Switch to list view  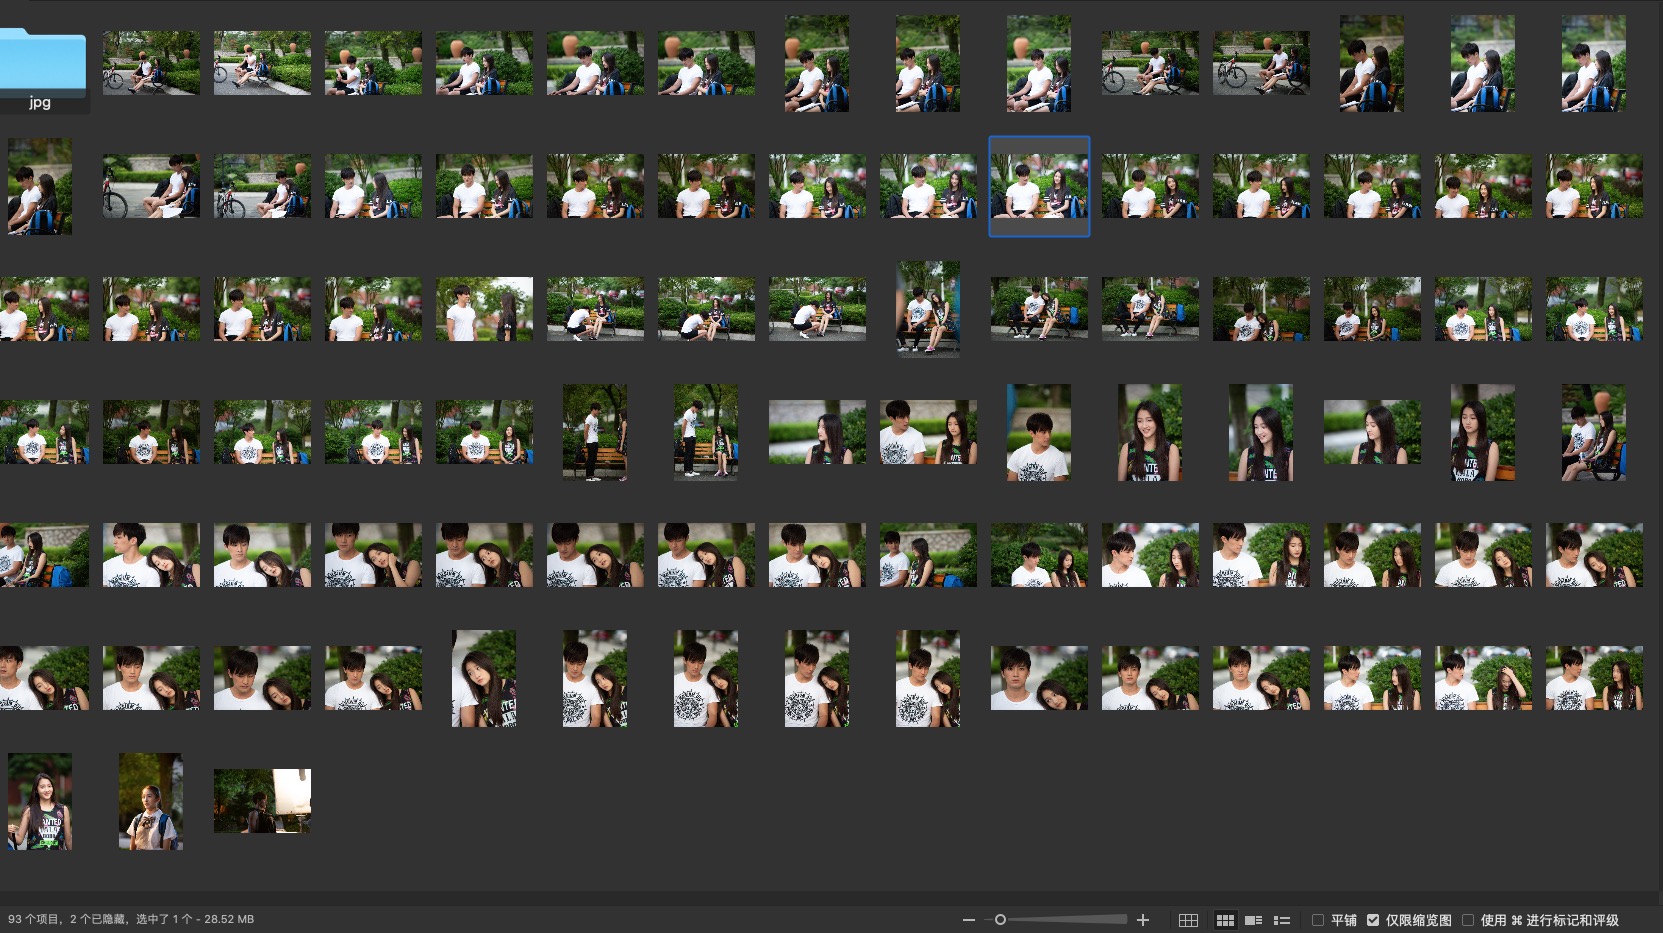[1282, 920]
